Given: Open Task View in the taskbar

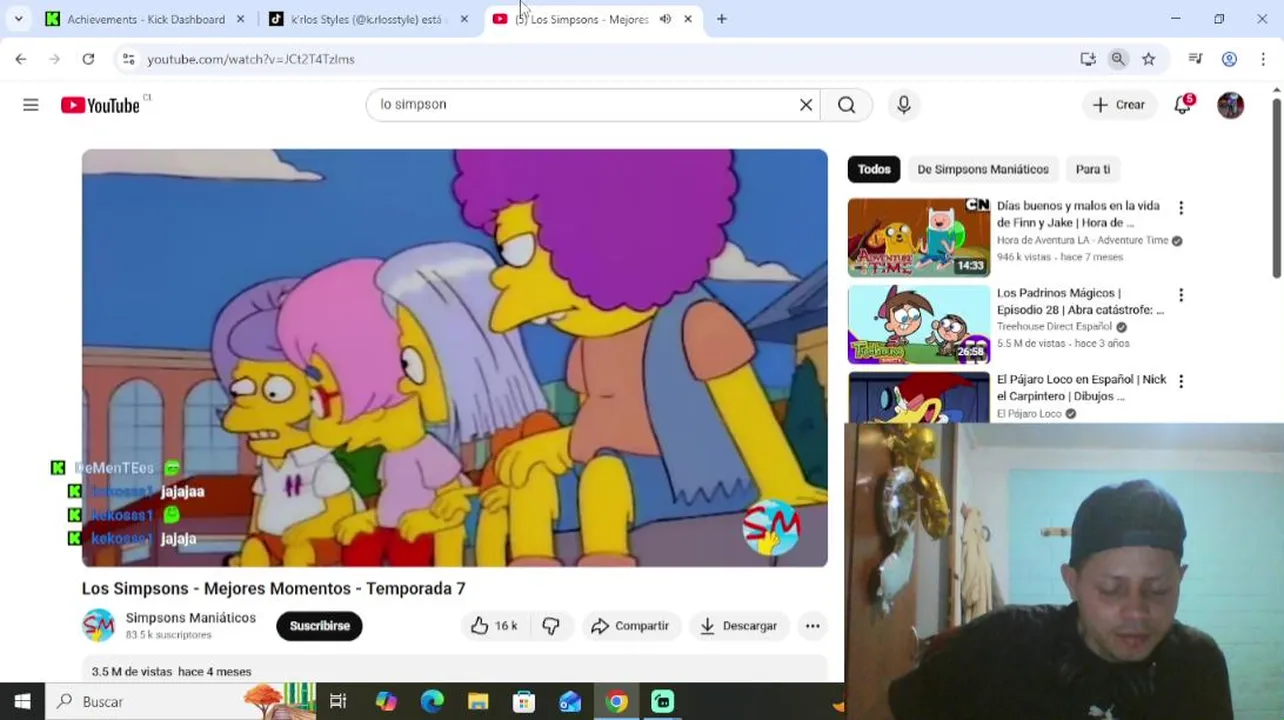Looking at the screenshot, I should [338, 702].
